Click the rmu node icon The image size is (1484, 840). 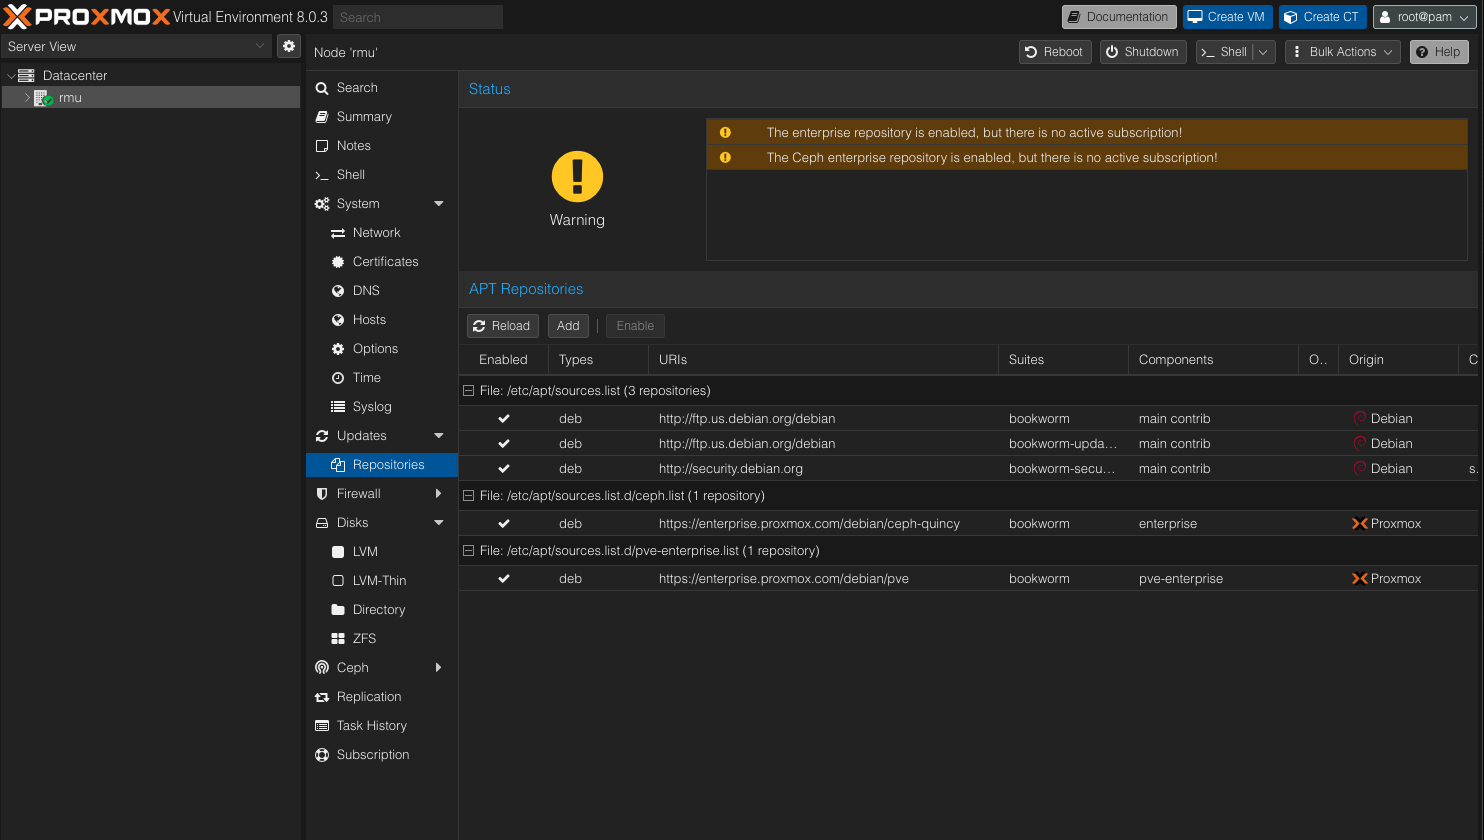(43, 98)
